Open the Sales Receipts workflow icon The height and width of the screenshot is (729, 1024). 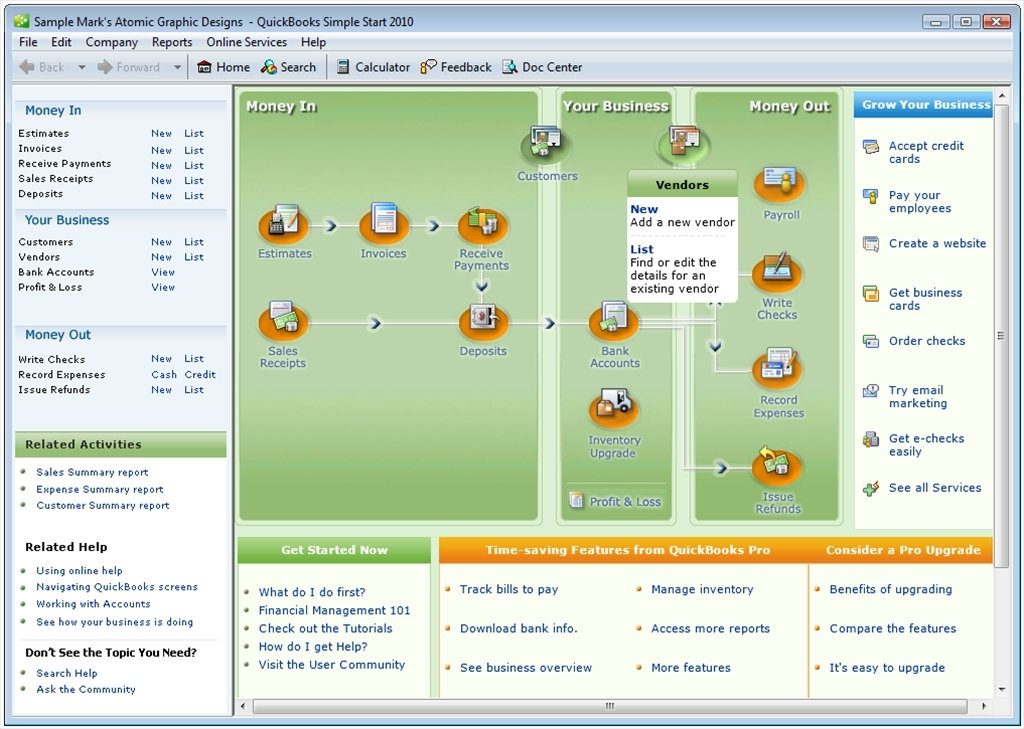click(283, 321)
